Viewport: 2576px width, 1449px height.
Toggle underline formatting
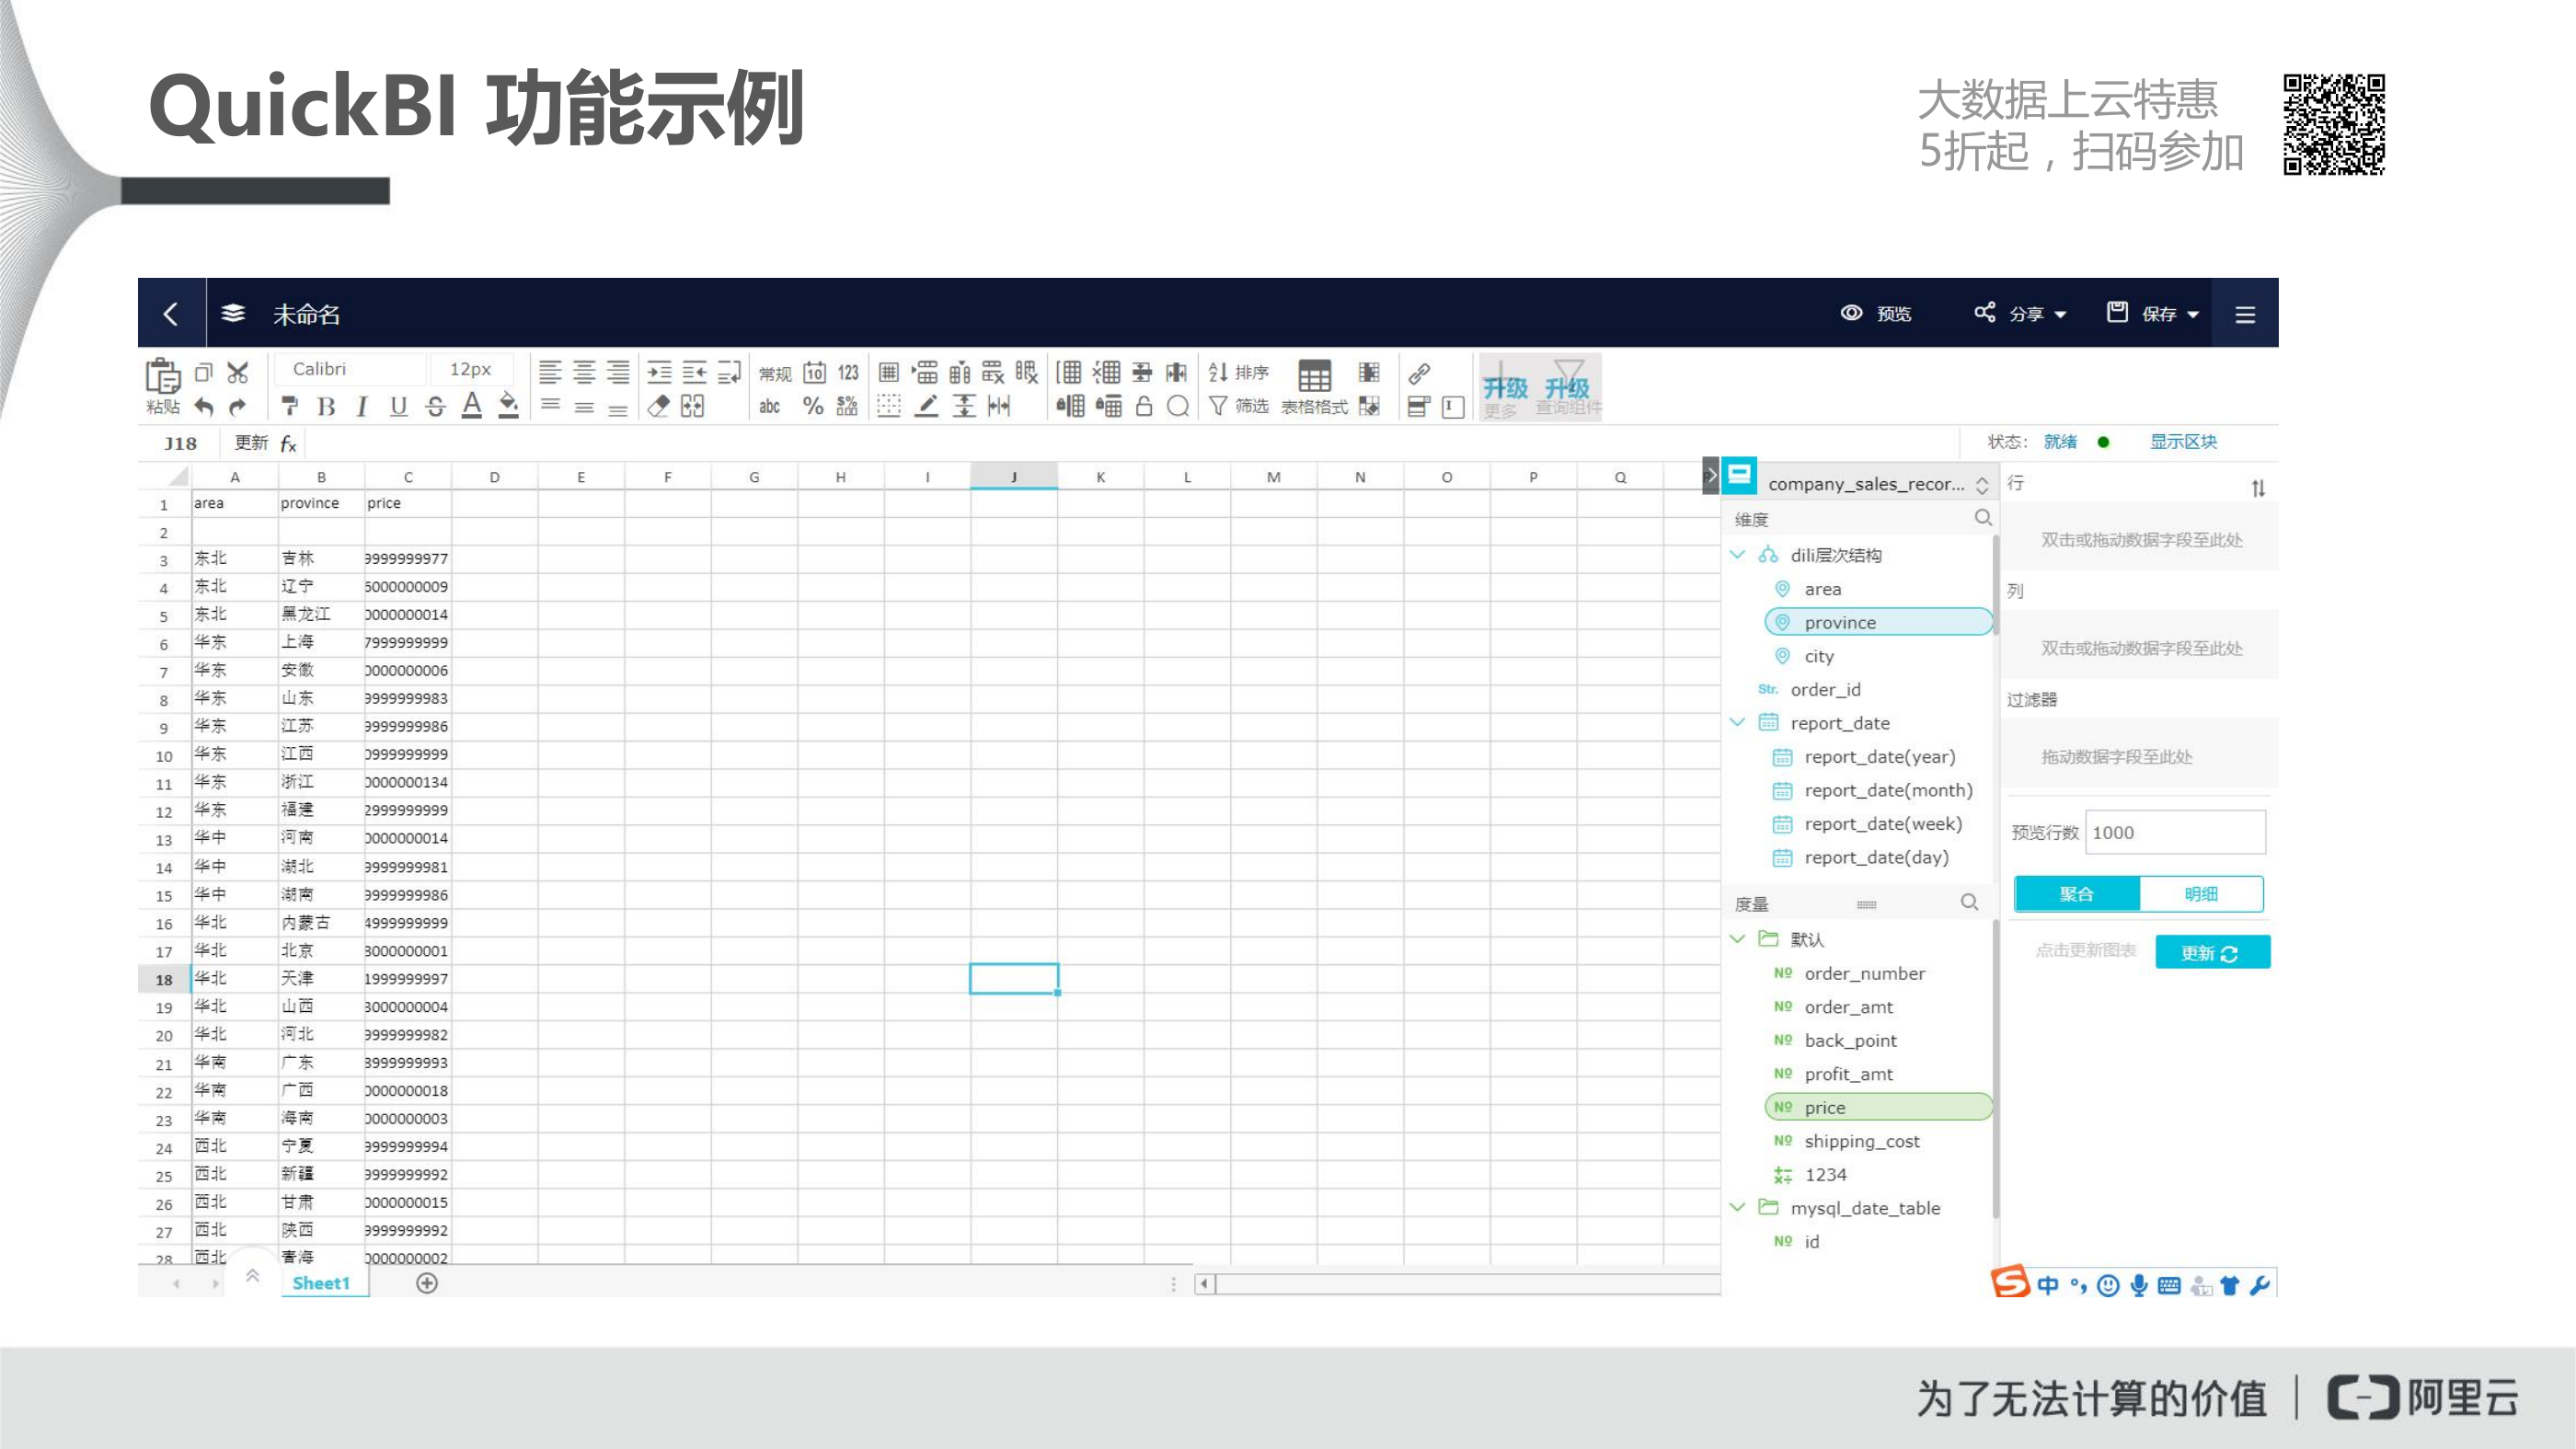[398, 406]
